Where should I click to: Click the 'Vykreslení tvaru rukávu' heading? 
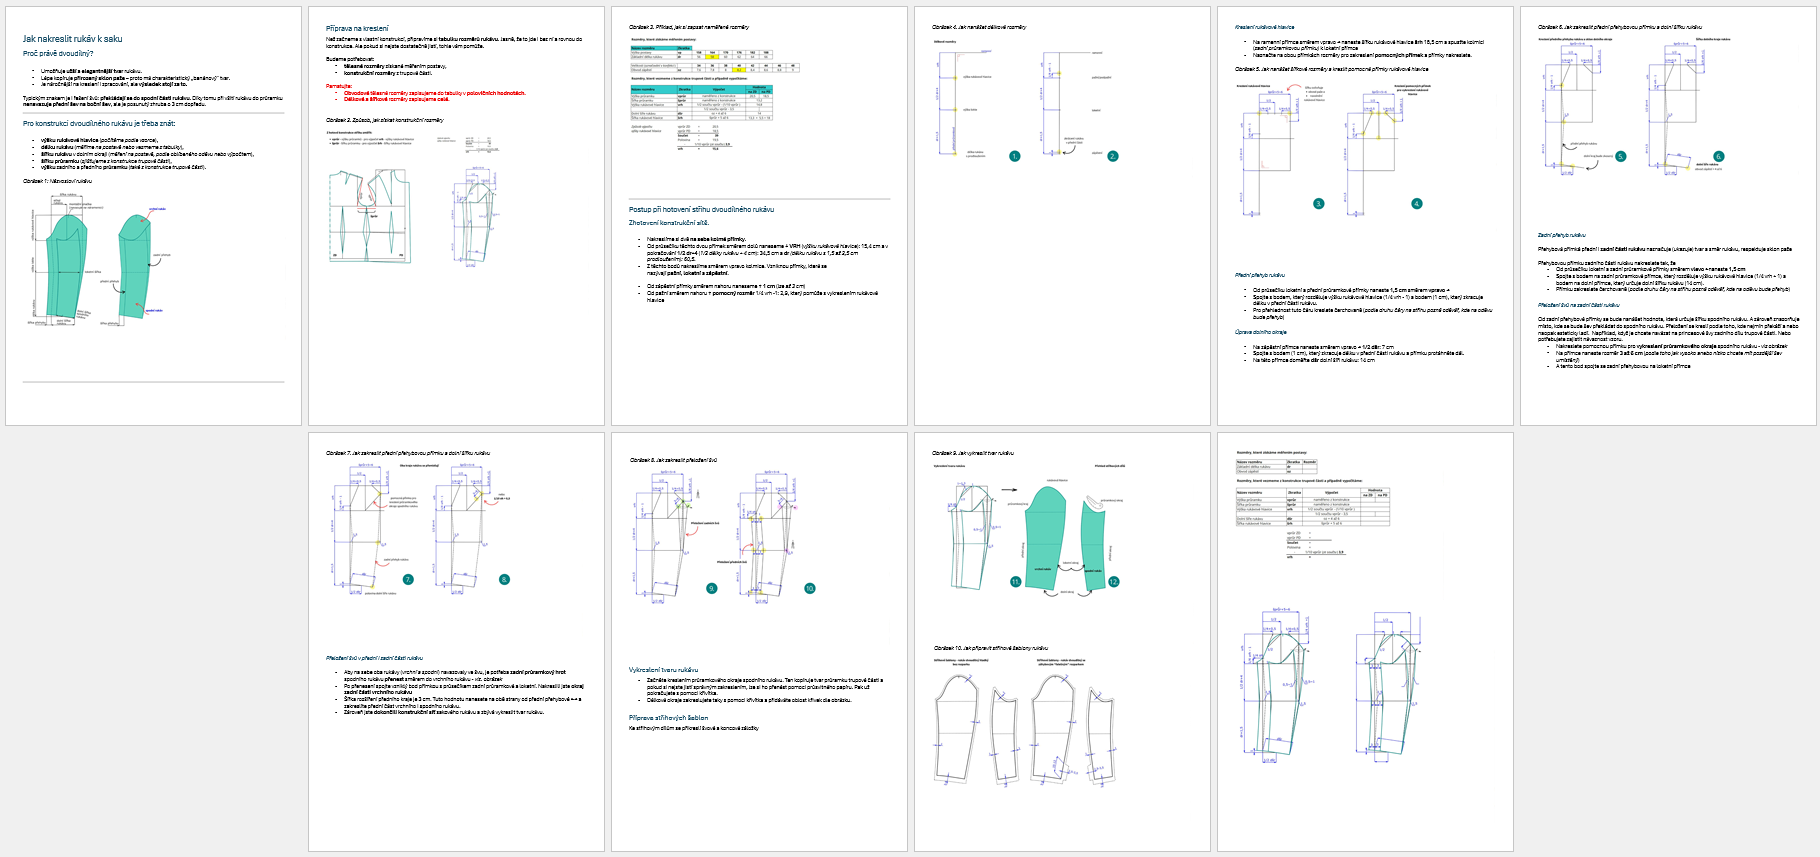click(x=663, y=669)
